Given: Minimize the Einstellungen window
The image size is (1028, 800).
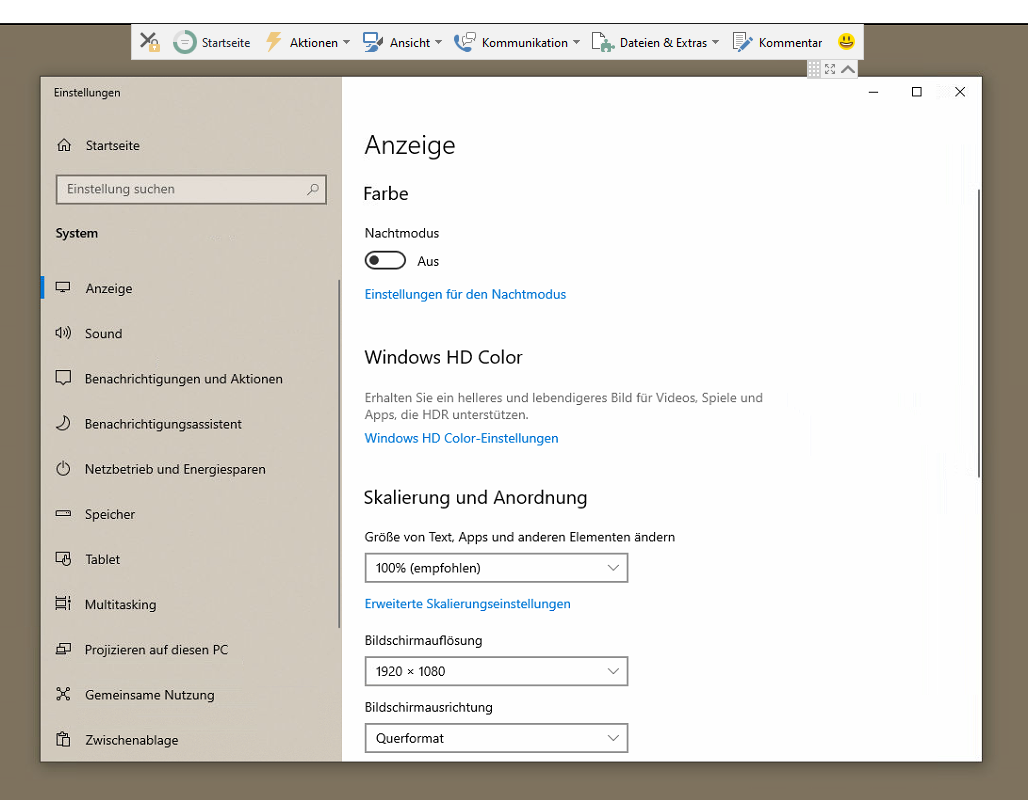Looking at the screenshot, I should (x=873, y=92).
